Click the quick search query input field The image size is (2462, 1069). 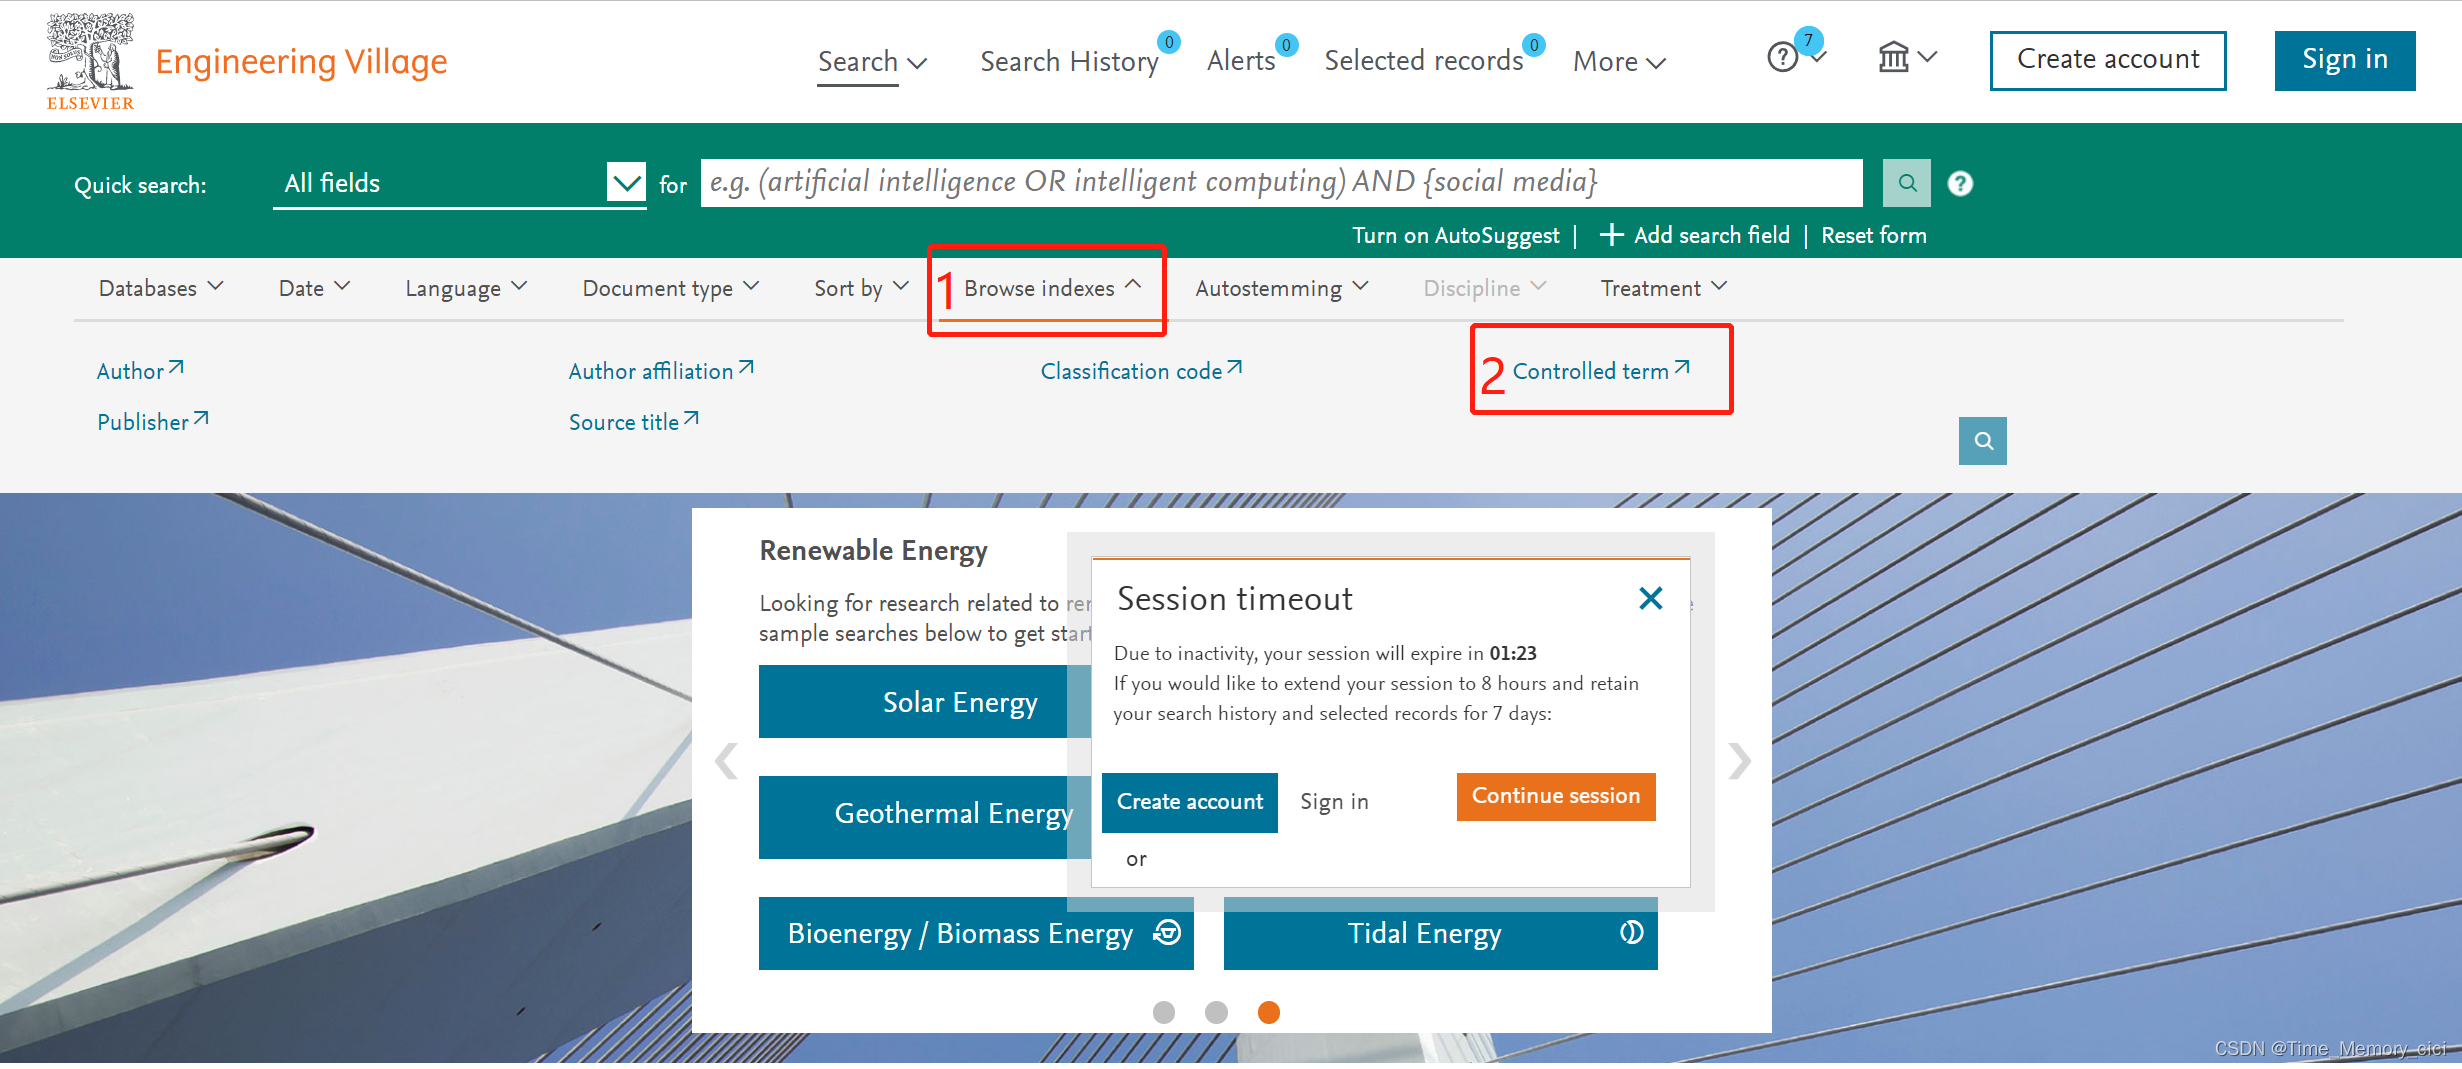tap(1282, 183)
